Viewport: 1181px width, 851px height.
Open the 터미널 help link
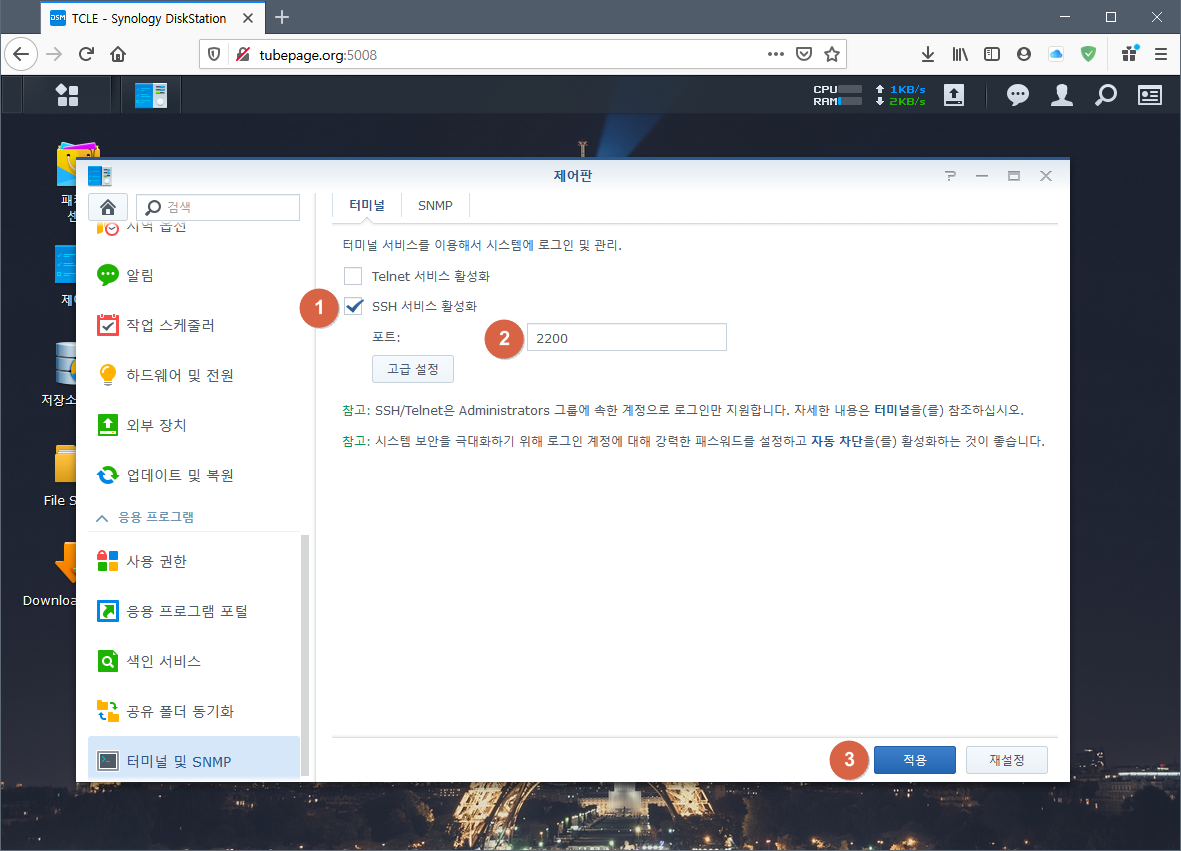892,410
